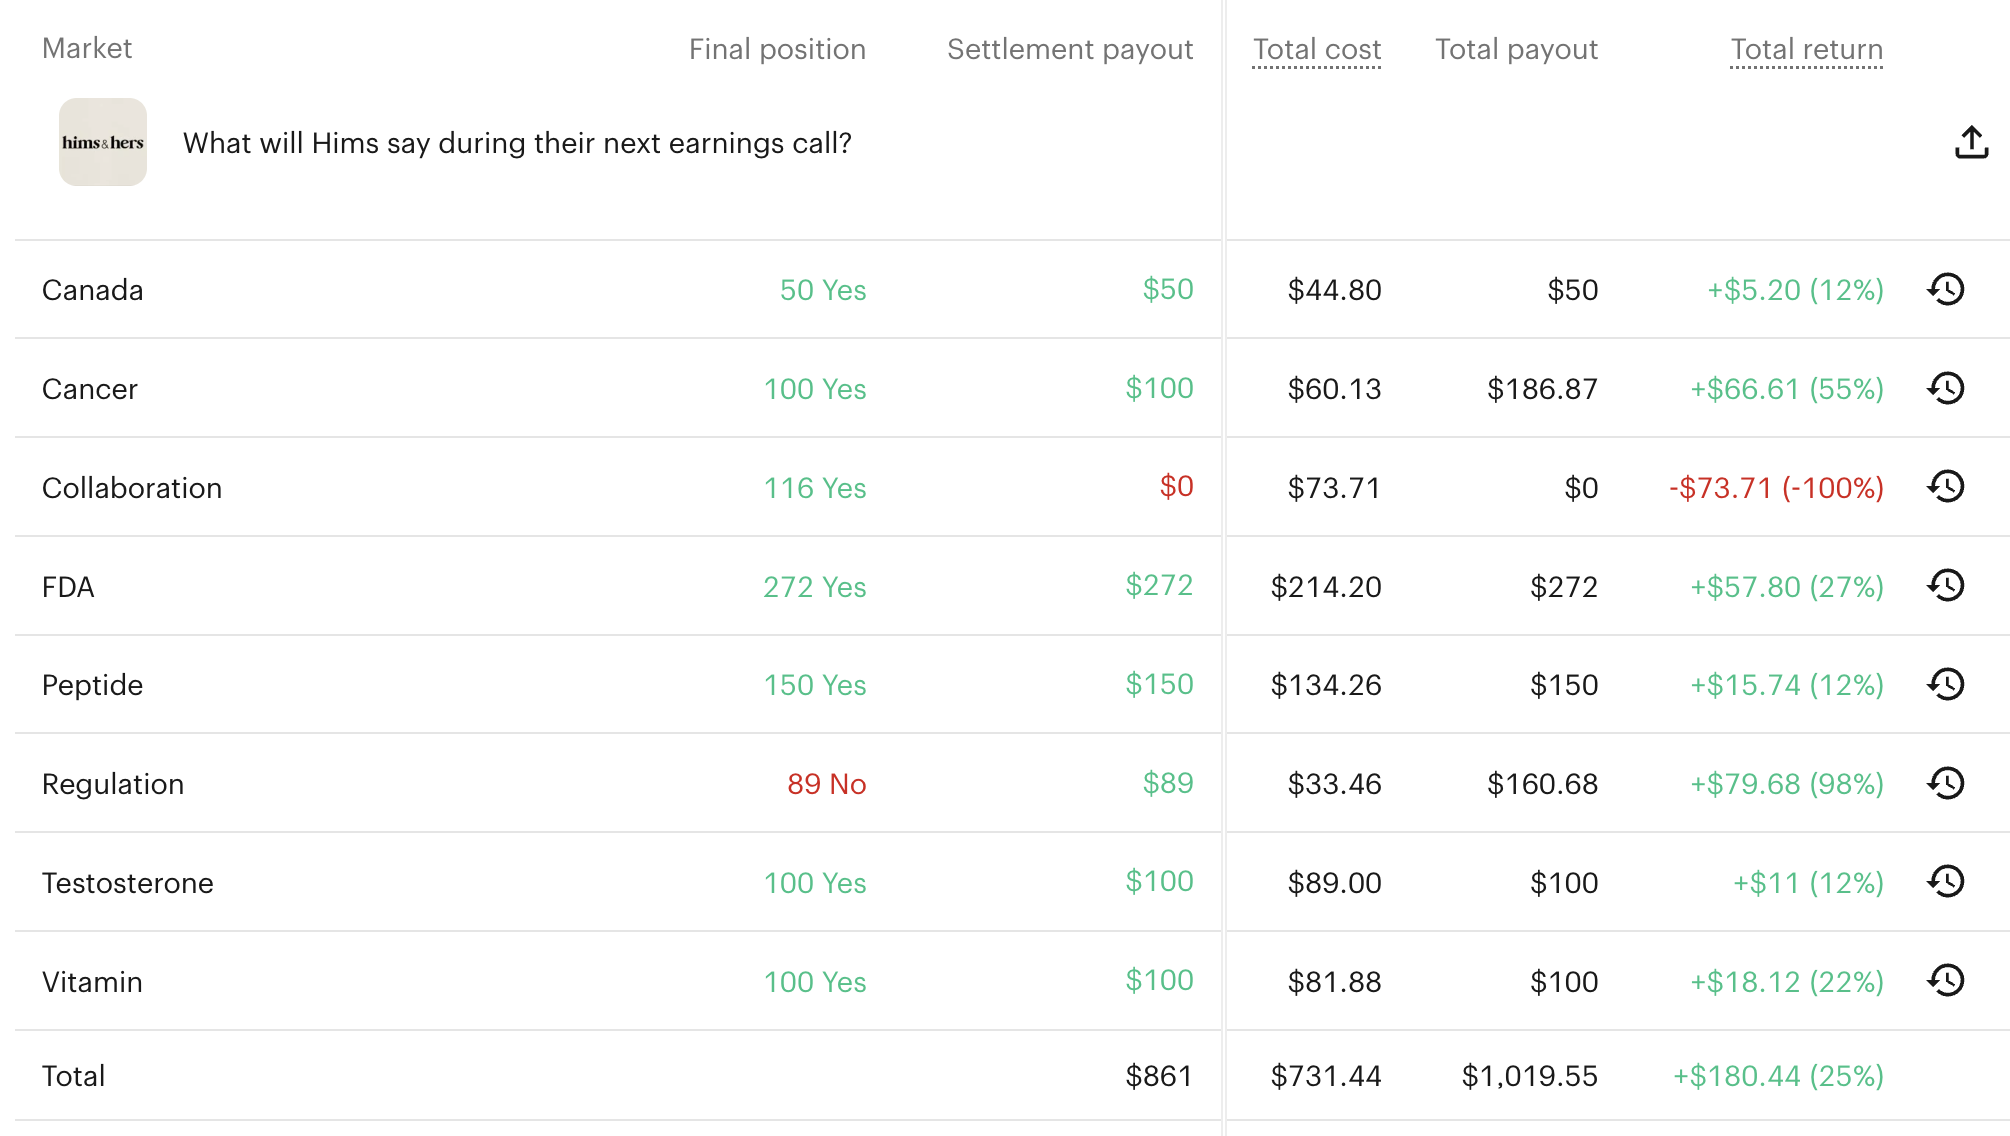The width and height of the screenshot is (2010, 1136).
Task: Open trade history for the Vitamin row
Action: click(x=1946, y=981)
